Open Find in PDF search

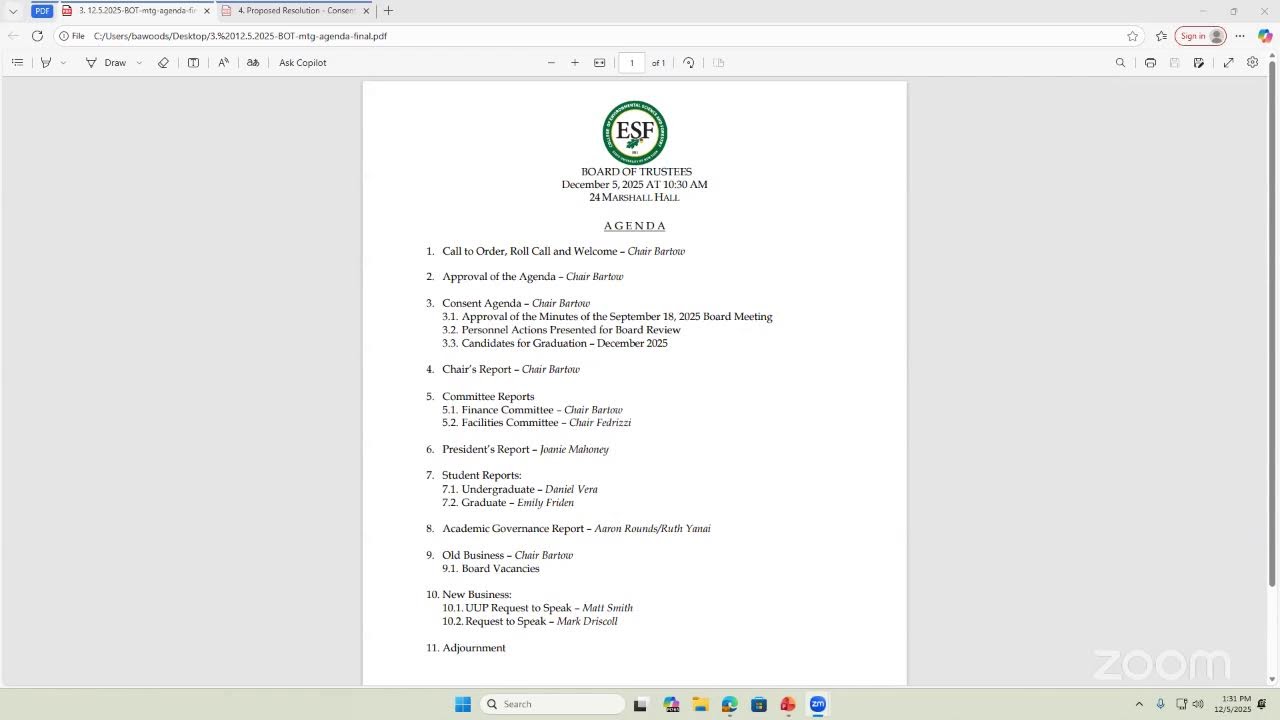click(x=1120, y=62)
